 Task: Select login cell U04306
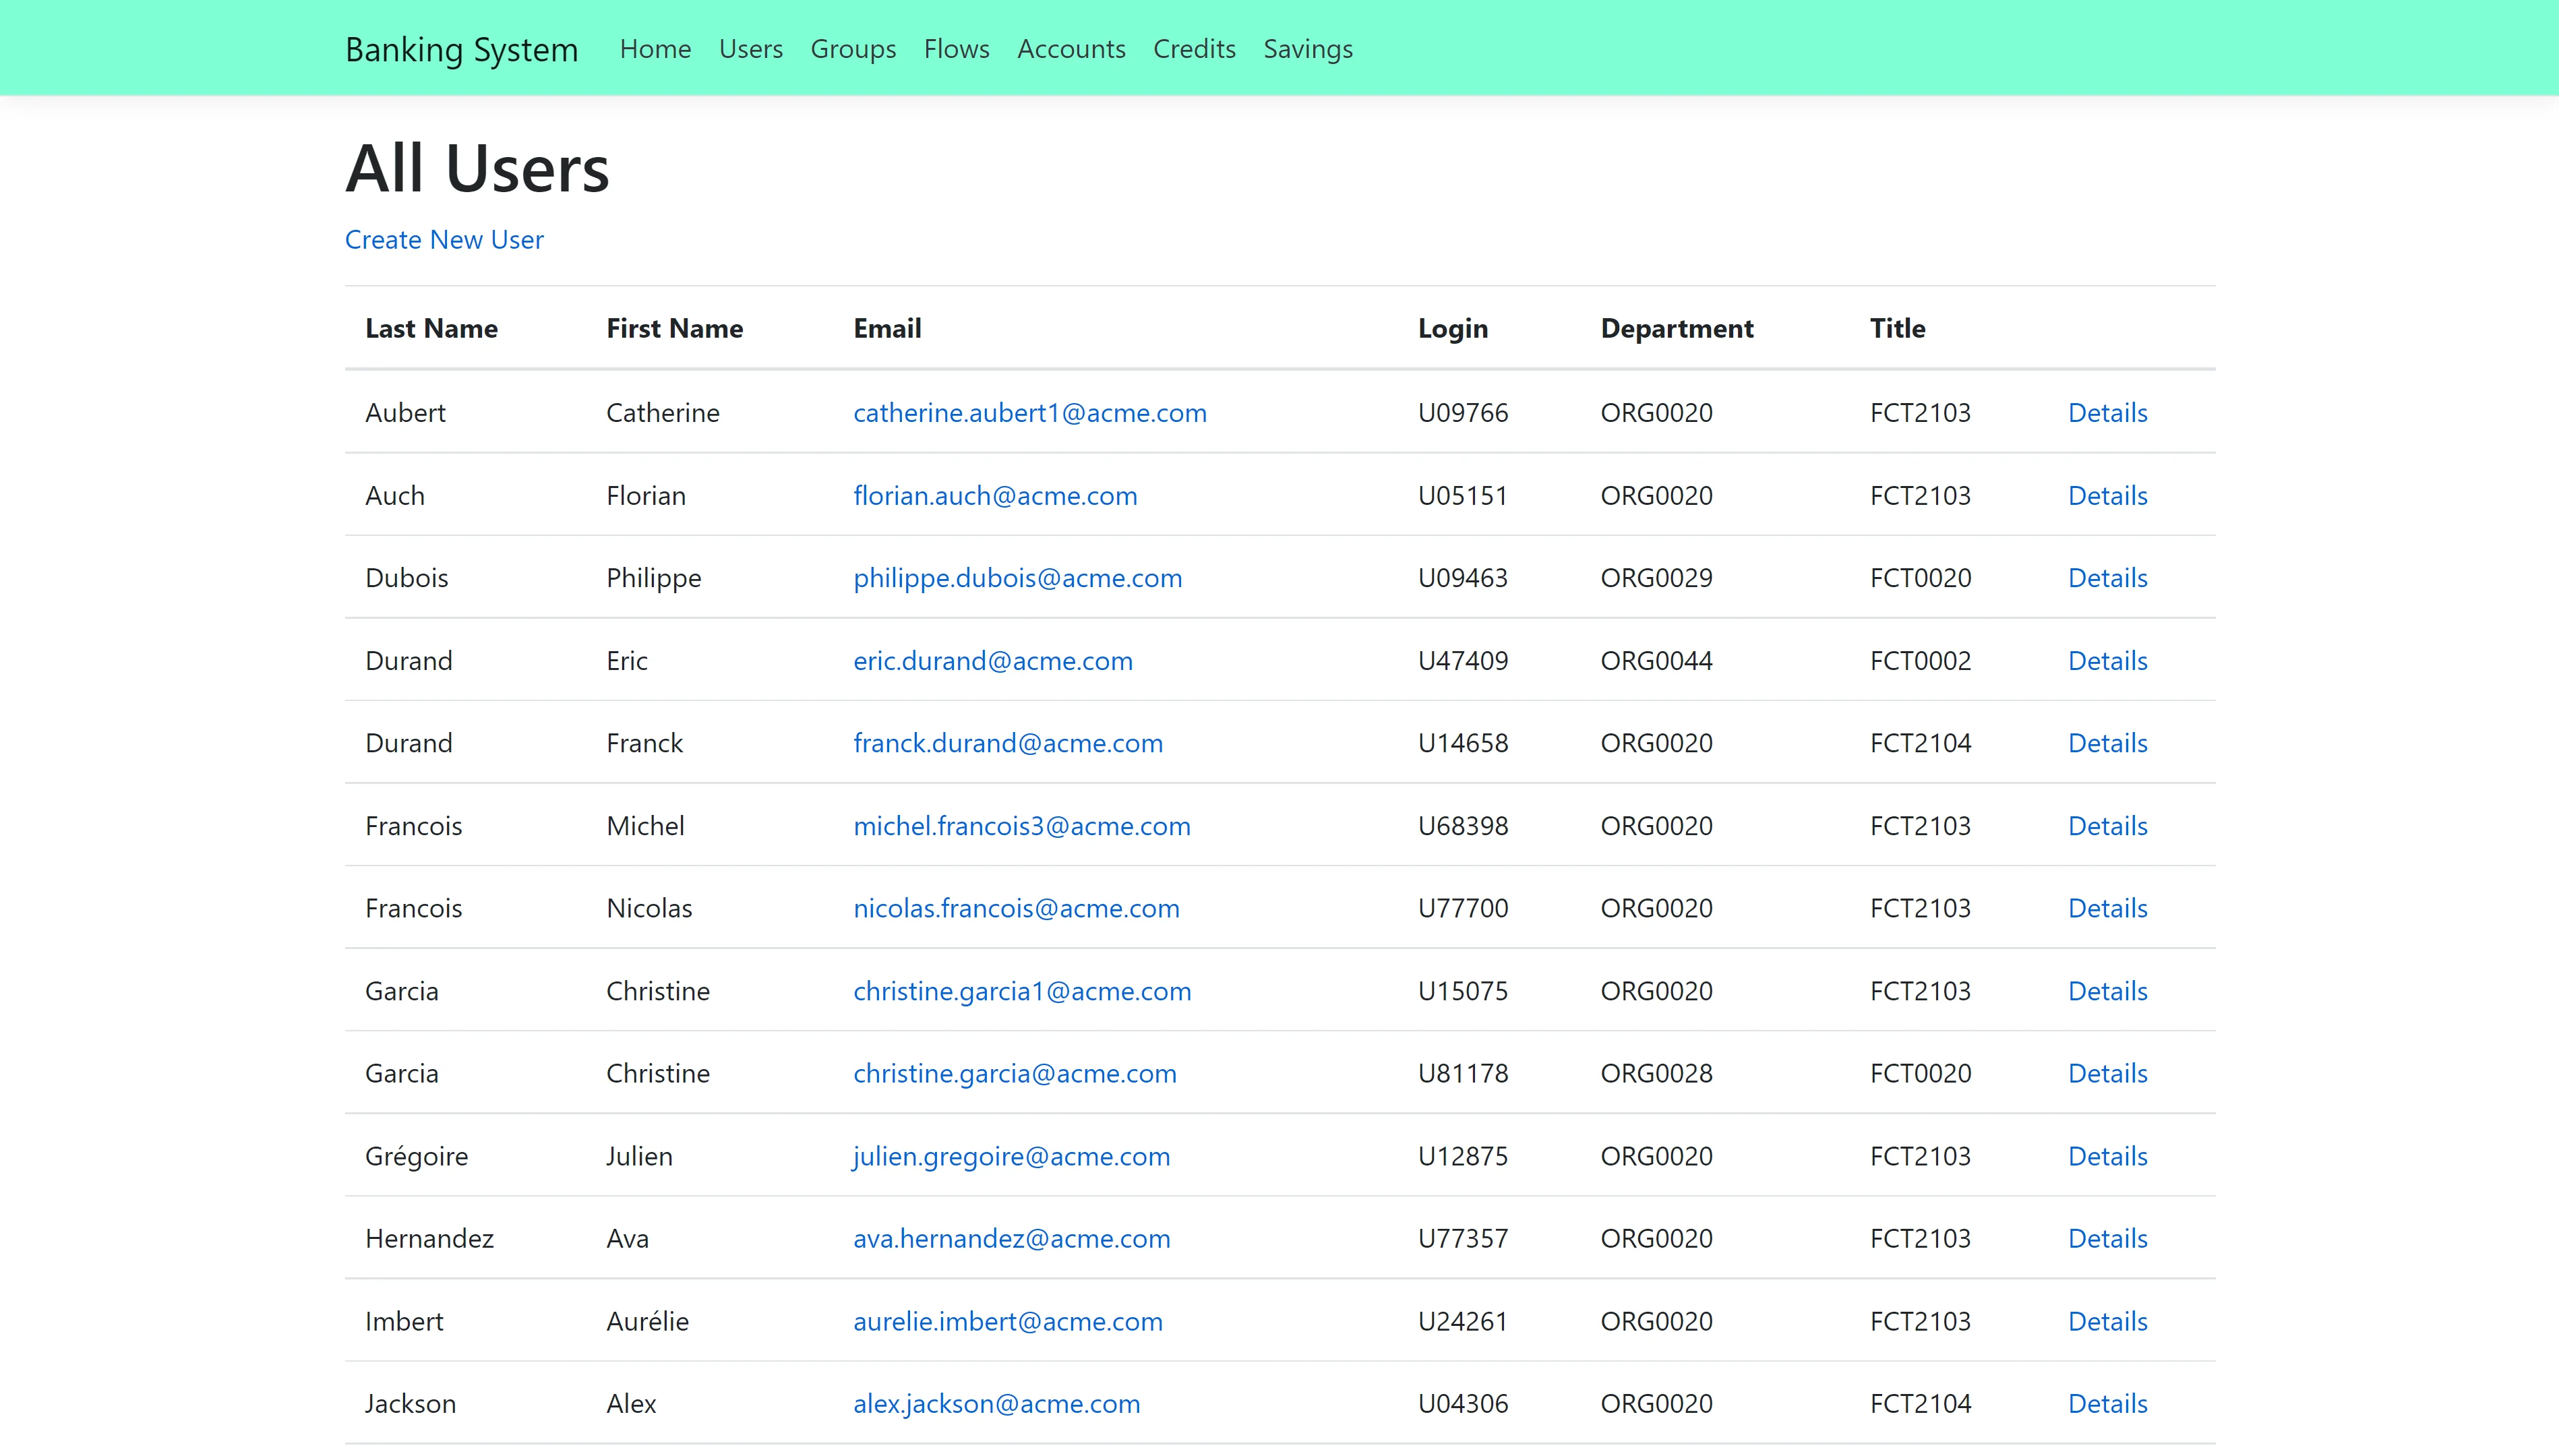(1462, 1404)
